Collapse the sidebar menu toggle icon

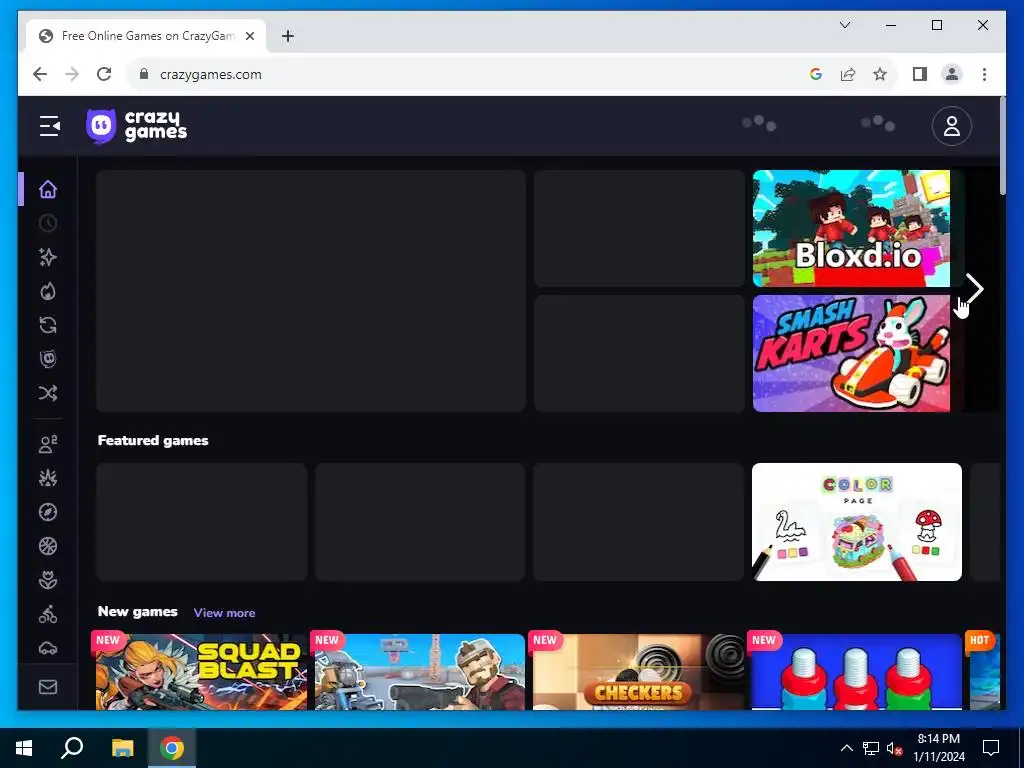tap(50, 126)
